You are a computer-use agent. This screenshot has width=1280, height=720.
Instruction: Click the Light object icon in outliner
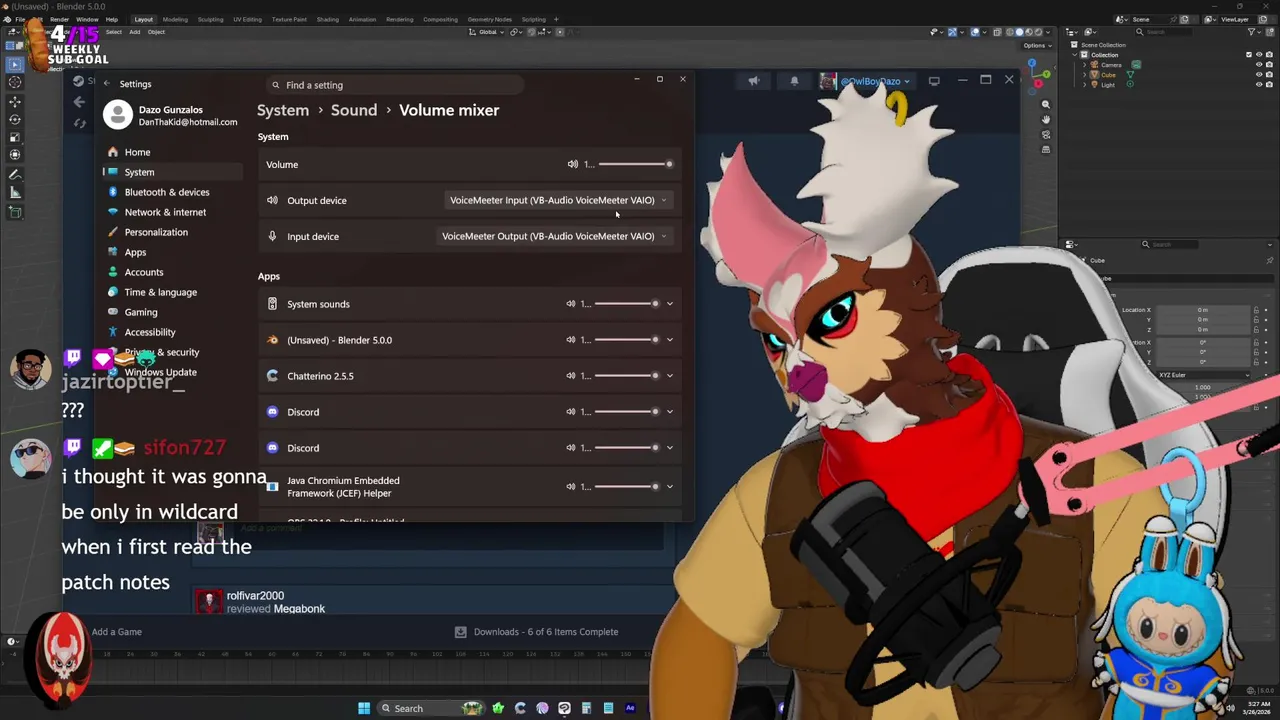click(1095, 85)
